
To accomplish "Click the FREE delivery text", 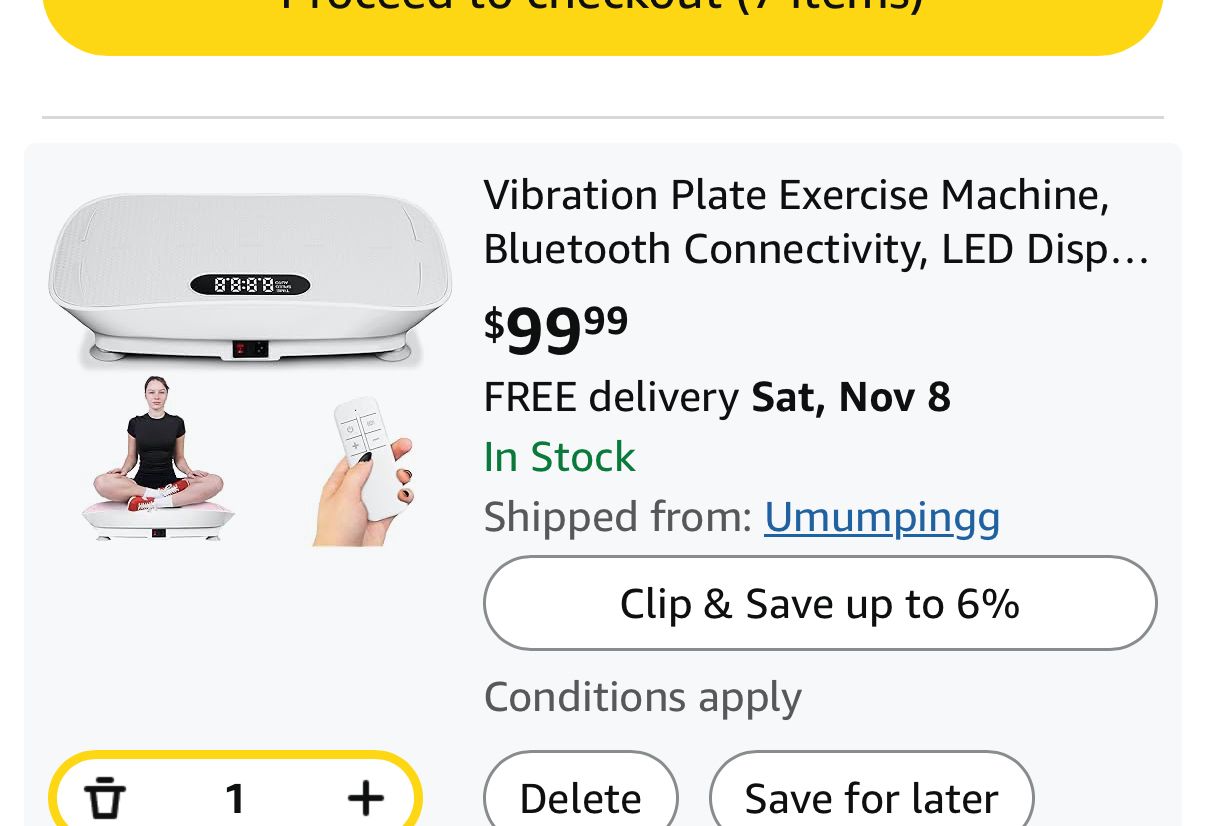I will [611, 397].
